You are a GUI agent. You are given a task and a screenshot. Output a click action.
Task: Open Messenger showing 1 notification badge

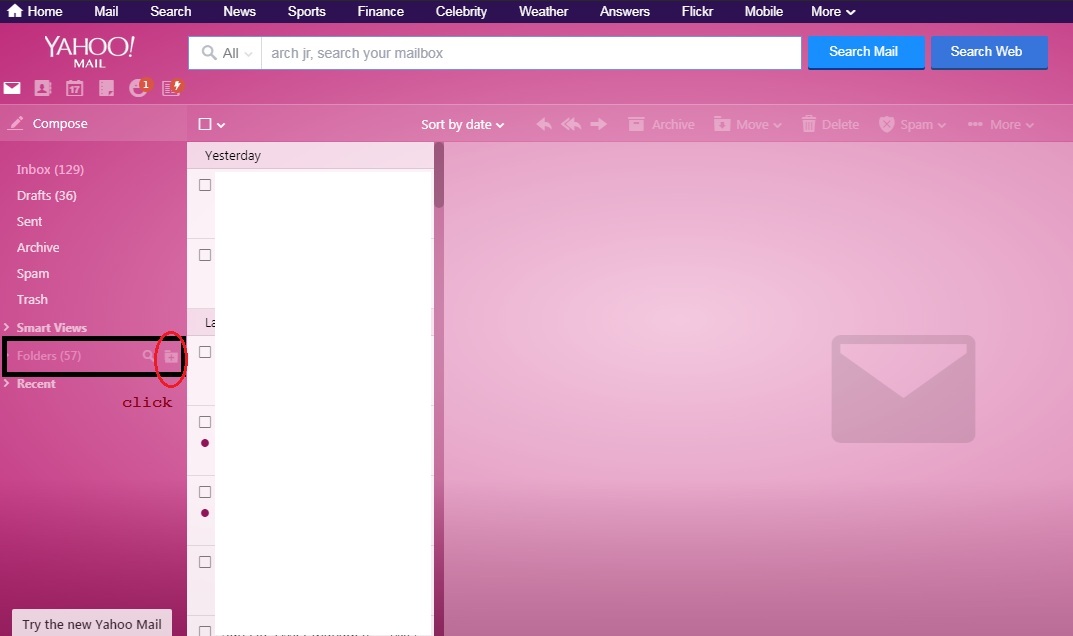(139, 87)
